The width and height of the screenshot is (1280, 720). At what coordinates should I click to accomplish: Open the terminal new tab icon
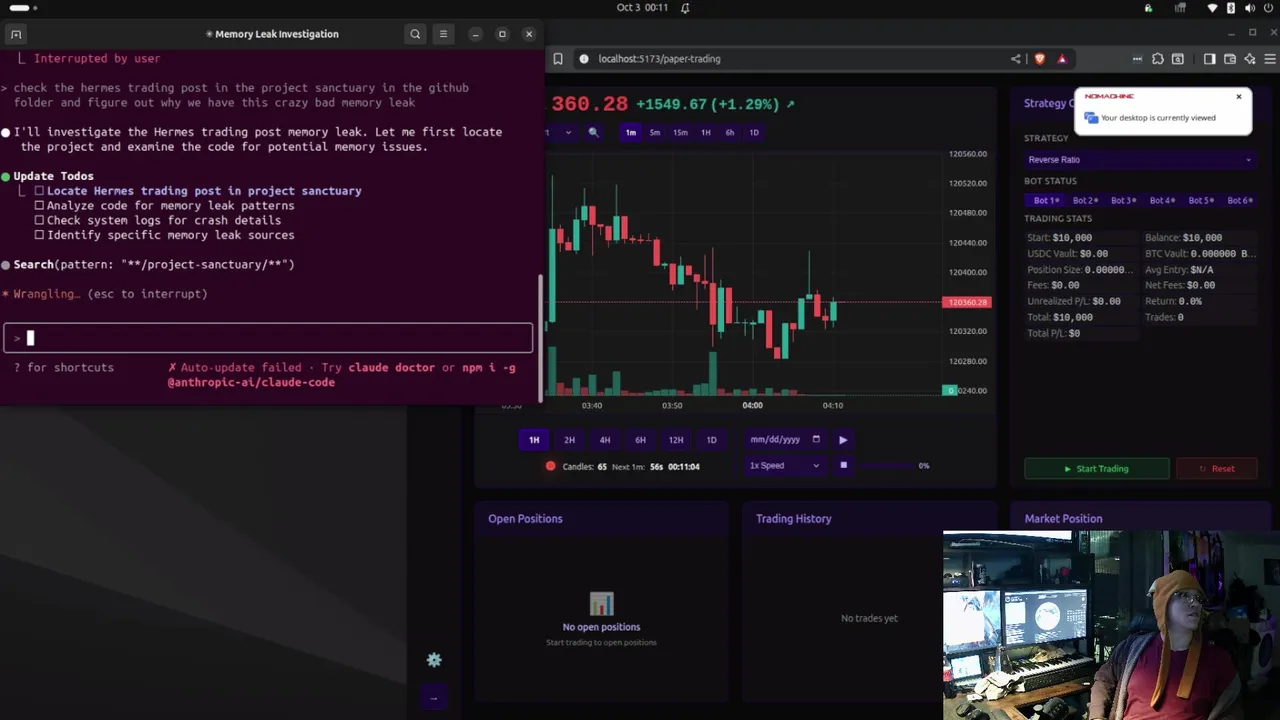click(16, 34)
